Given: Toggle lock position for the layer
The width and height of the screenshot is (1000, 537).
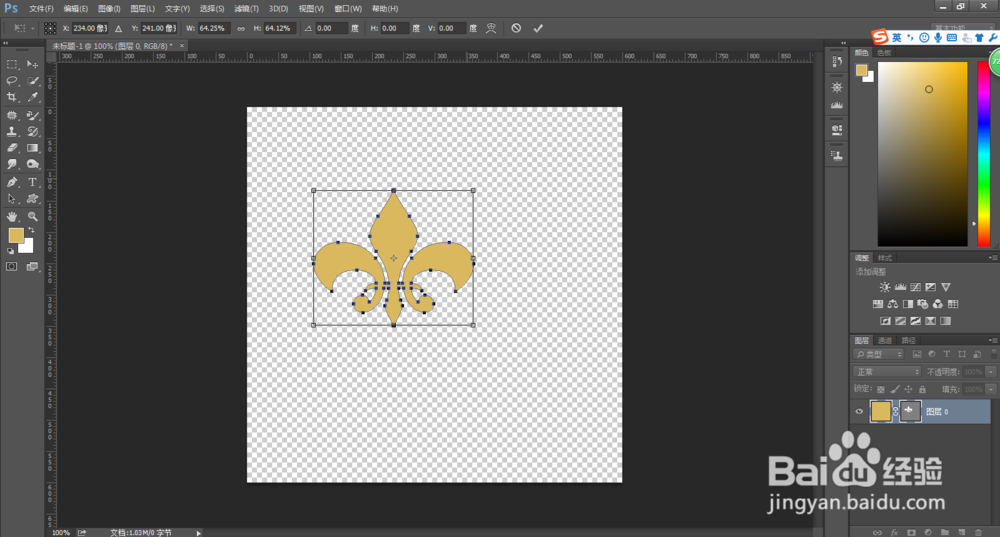Looking at the screenshot, I should [909, 389].
